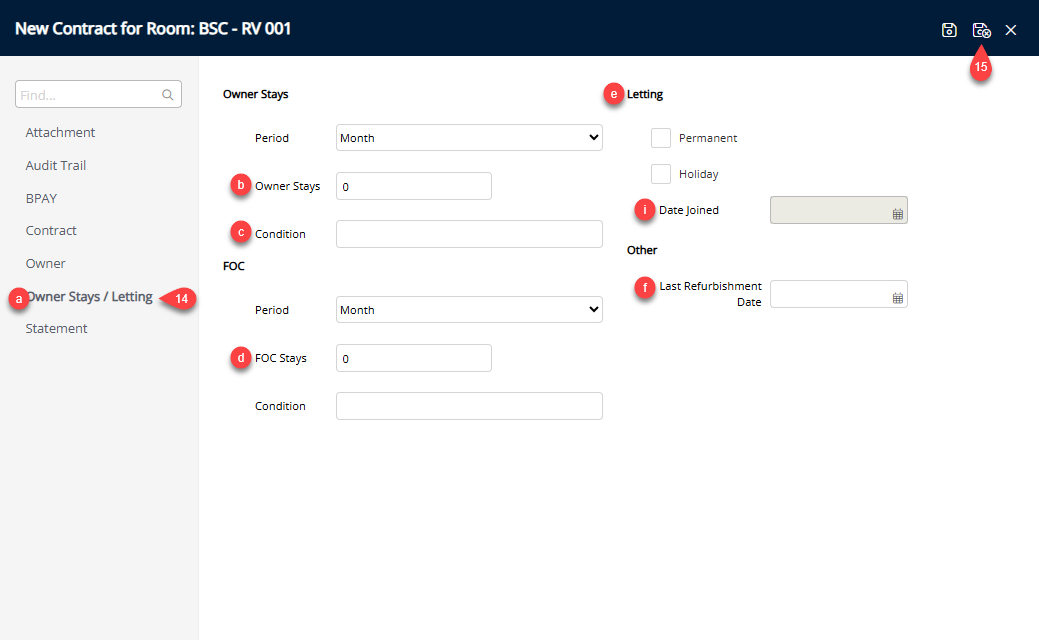Go to the Audit Trail section
1039x640 pixels.
point(63,166)
